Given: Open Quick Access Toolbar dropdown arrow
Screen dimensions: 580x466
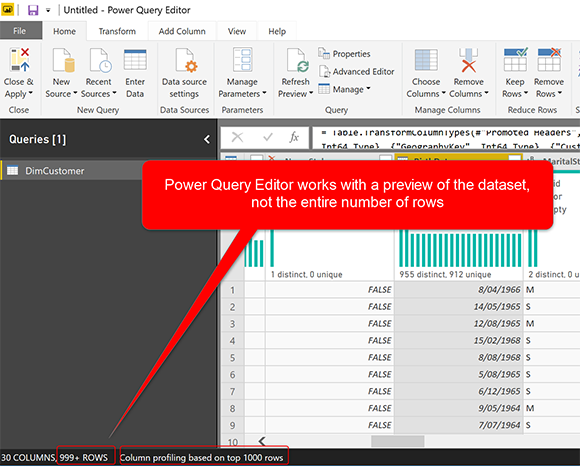Looking at the screenshot, I should pos(48,10).
